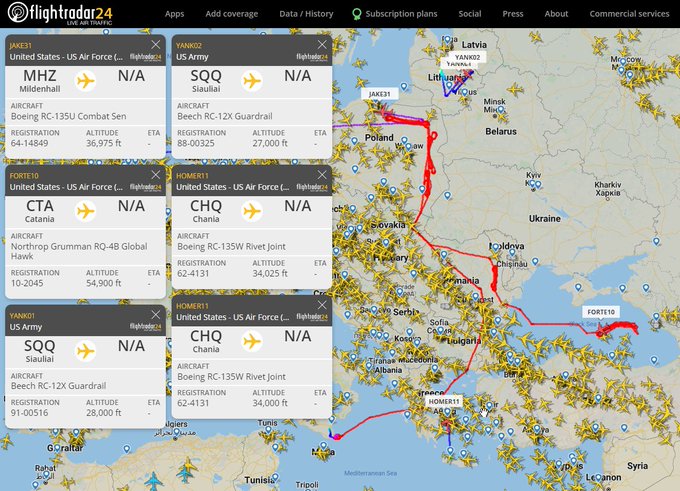The image size is (680, 491).
Task: Click the altitude value 34,000 ft
Action: tap(270, 403)
